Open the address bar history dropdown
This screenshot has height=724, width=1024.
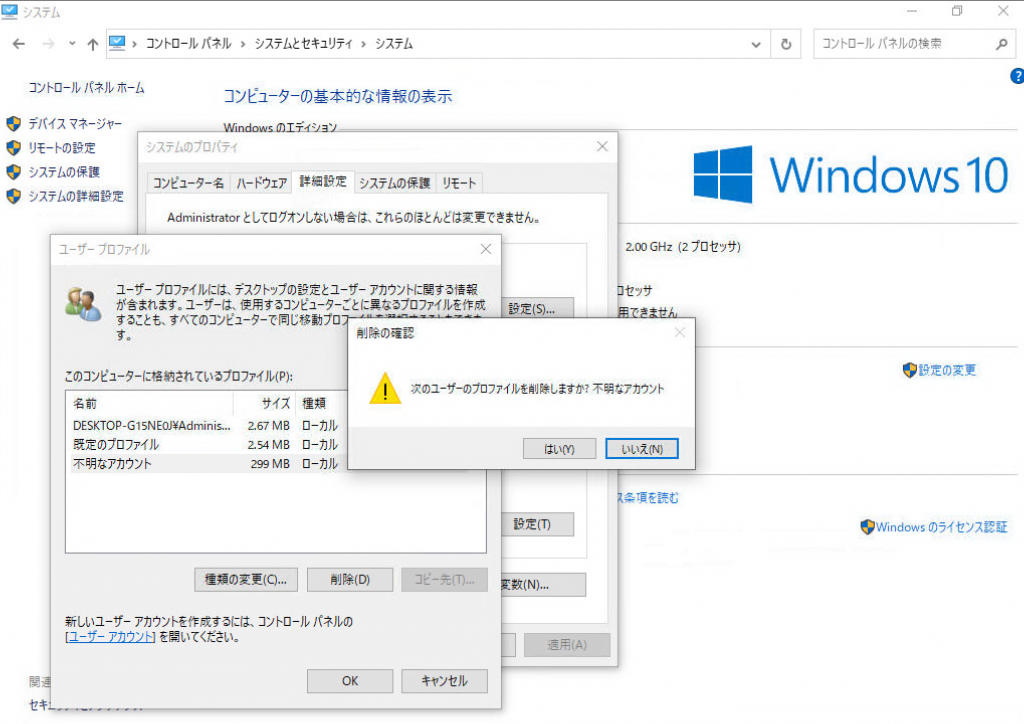(756, 44)
